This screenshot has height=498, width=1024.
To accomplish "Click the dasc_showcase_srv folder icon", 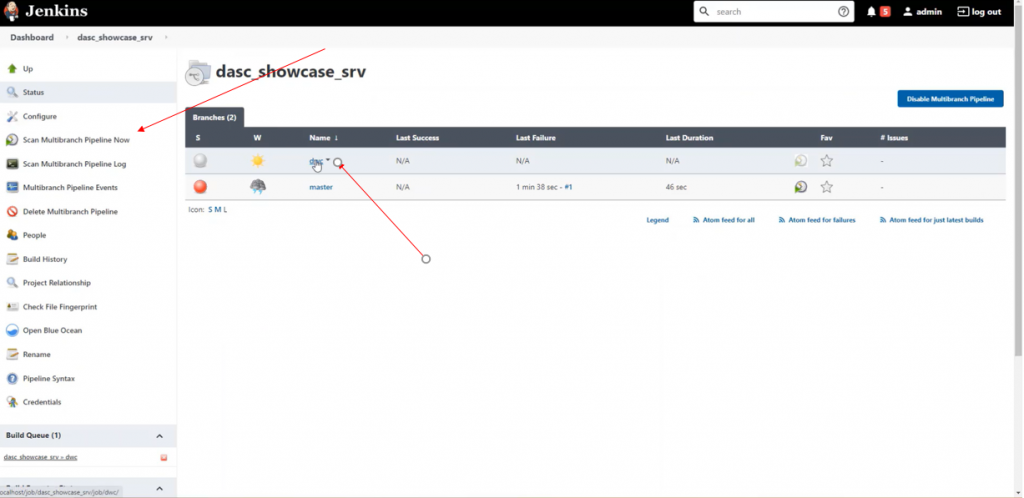I will pos(198,73).
